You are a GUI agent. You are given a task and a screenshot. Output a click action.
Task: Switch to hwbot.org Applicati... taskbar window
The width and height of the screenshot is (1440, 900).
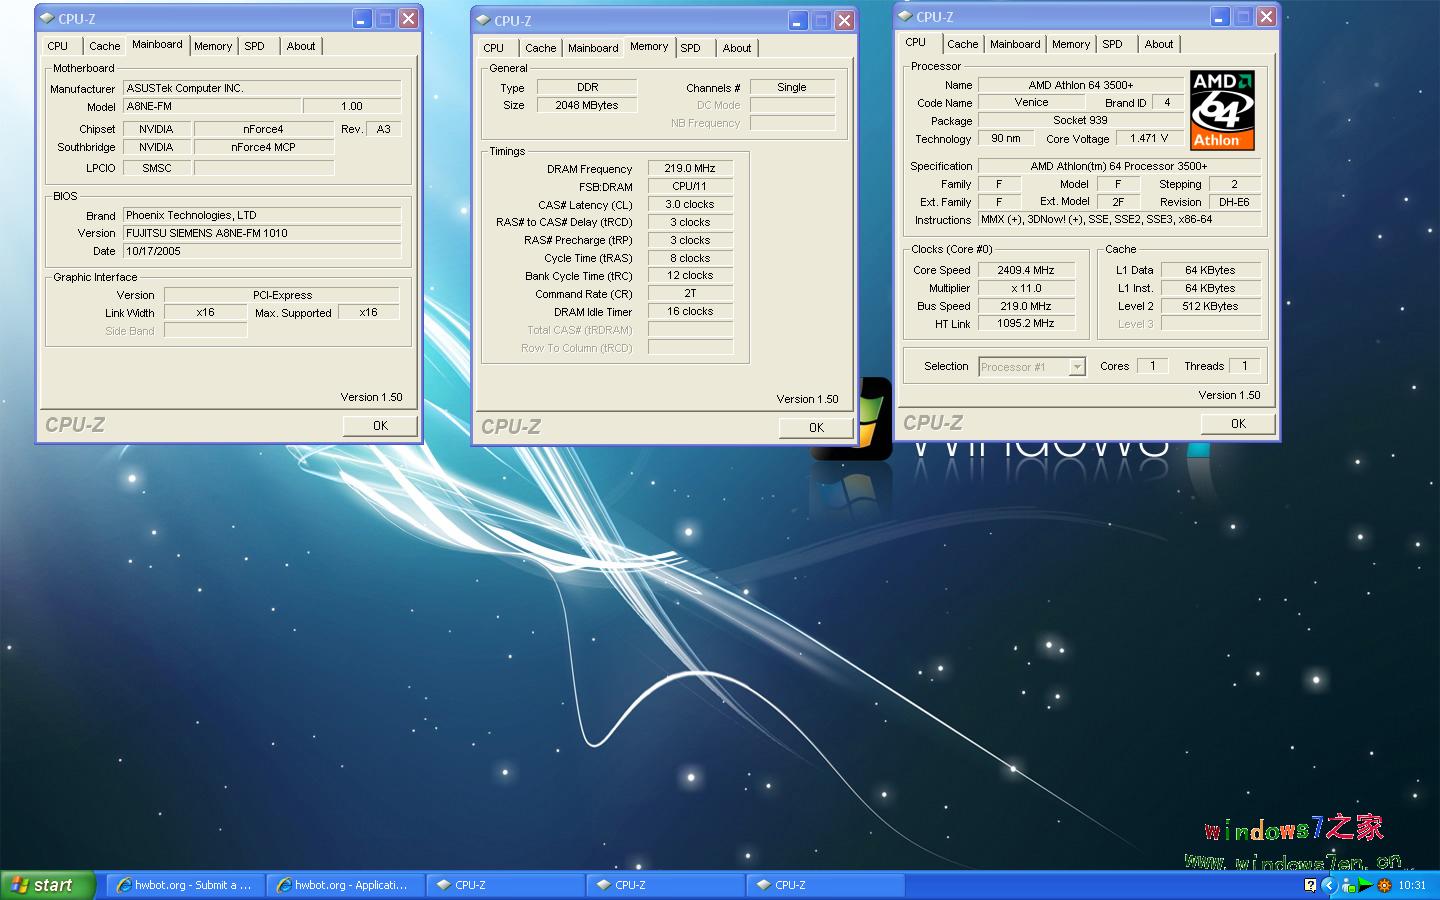point(345,885)
